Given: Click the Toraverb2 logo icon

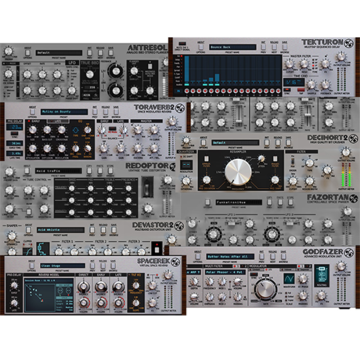Looking at the screenshot, I should (180, 108).
